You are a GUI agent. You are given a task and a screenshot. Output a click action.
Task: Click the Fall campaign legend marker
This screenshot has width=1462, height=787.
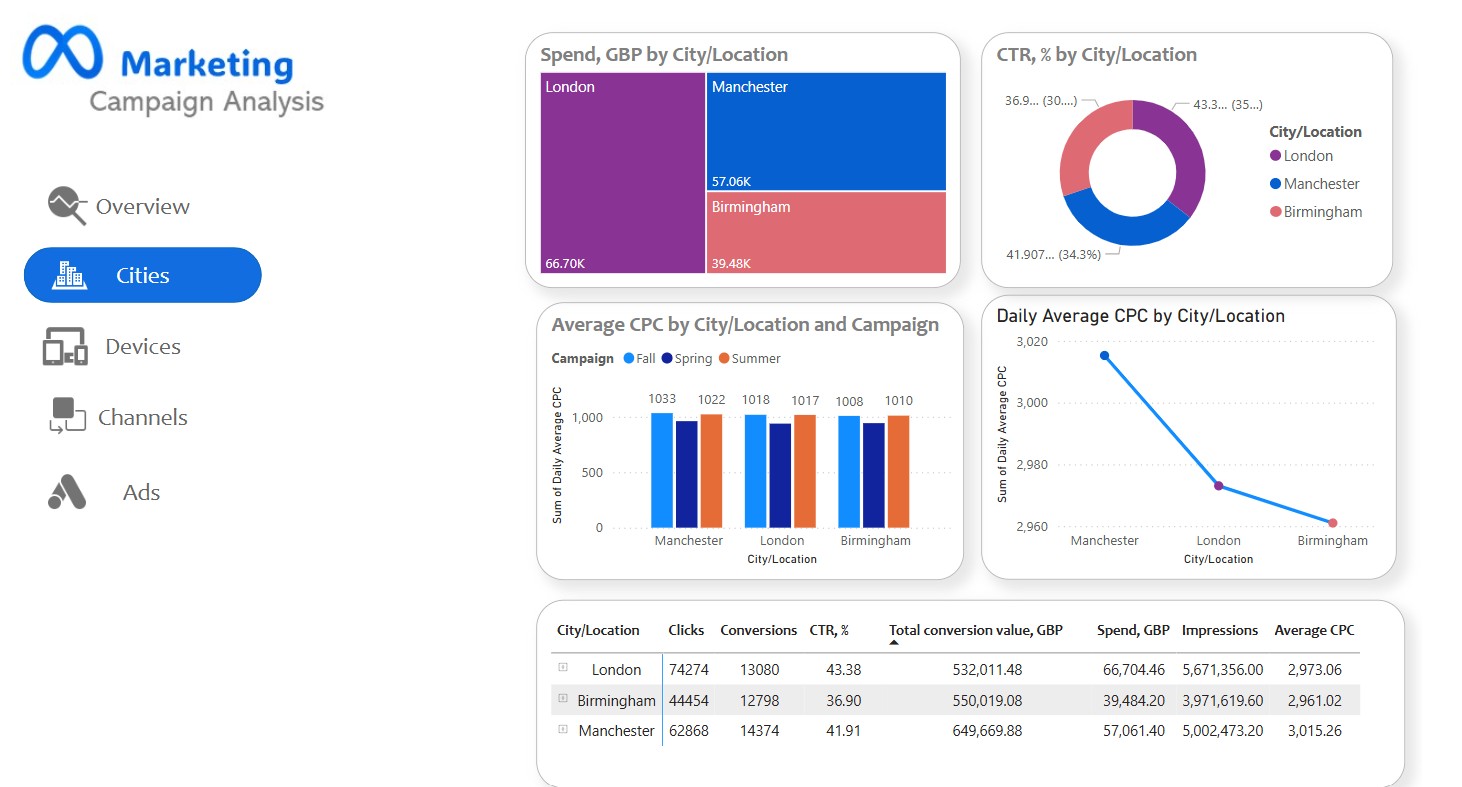628,358
